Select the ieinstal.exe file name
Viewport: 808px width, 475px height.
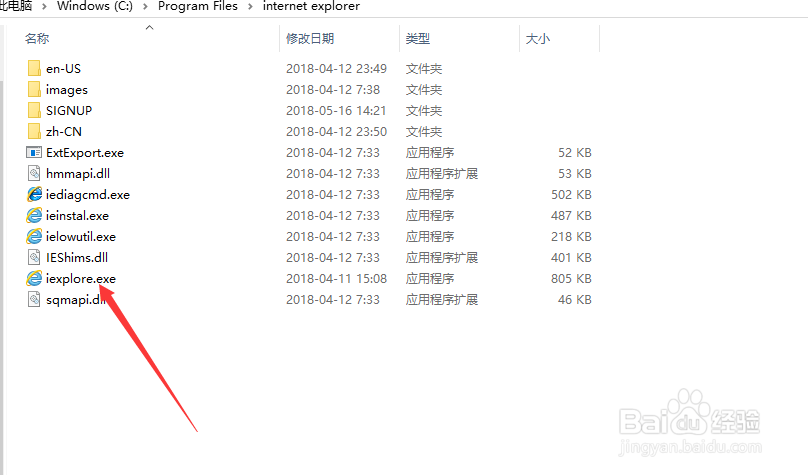coord(77,215)
